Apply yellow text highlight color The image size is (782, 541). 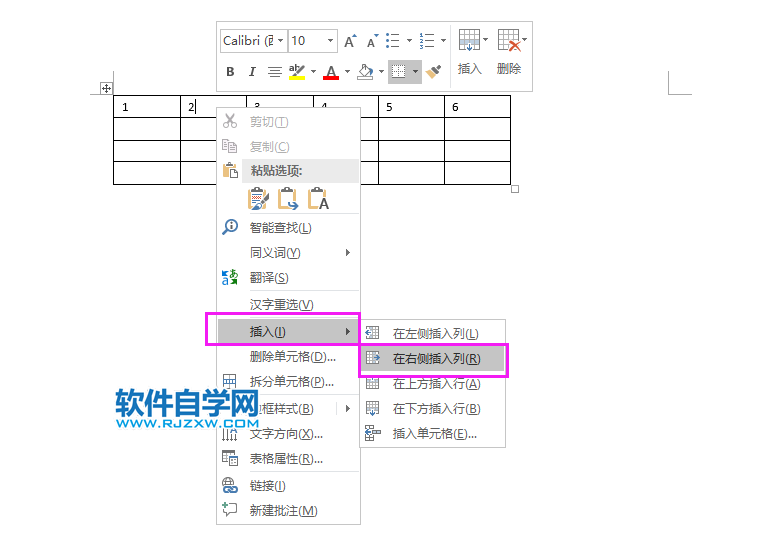[x=297, y=72]
